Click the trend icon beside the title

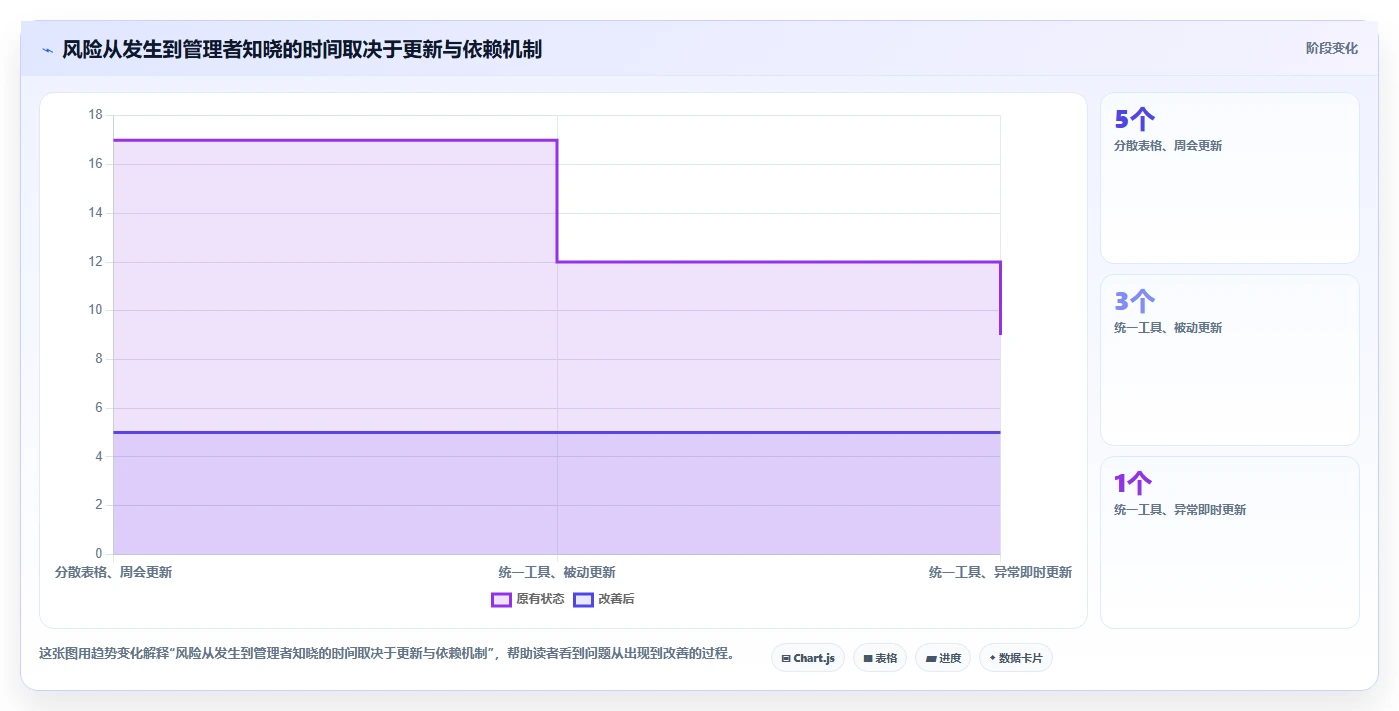coord(47,49)
